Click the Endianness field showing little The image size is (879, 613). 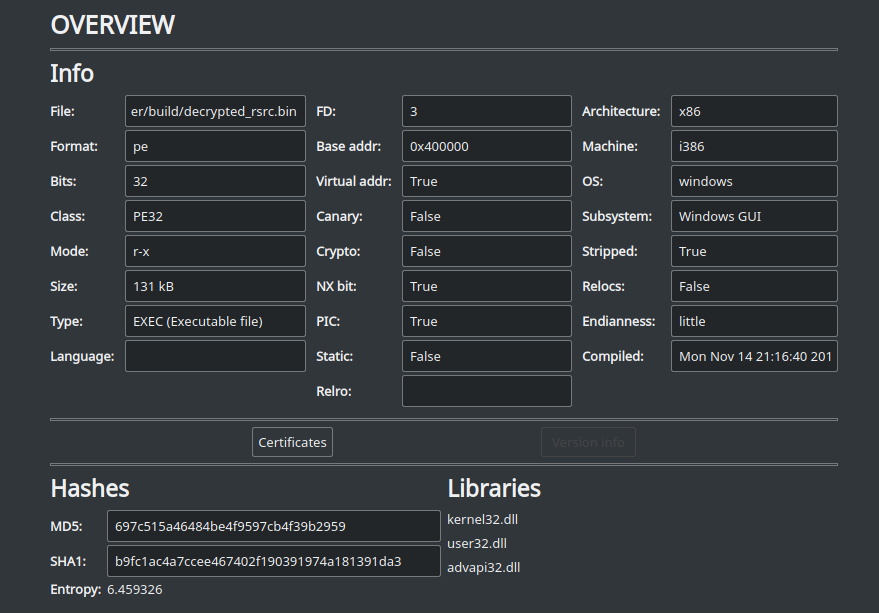(x=753, y=321)
